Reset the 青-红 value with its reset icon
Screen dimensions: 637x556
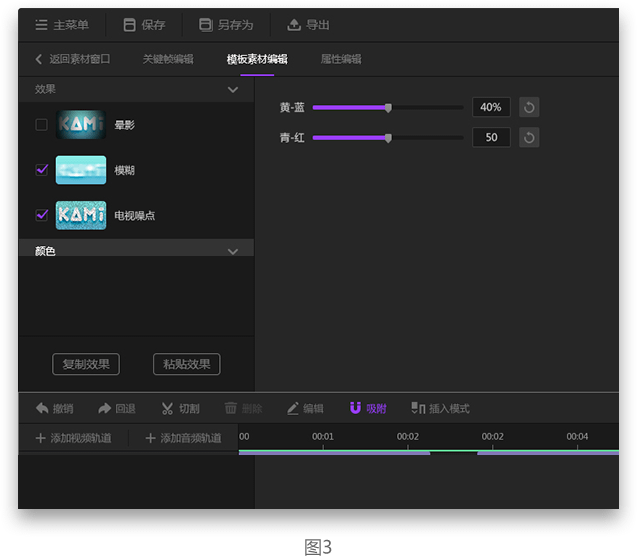coord(529,137)
